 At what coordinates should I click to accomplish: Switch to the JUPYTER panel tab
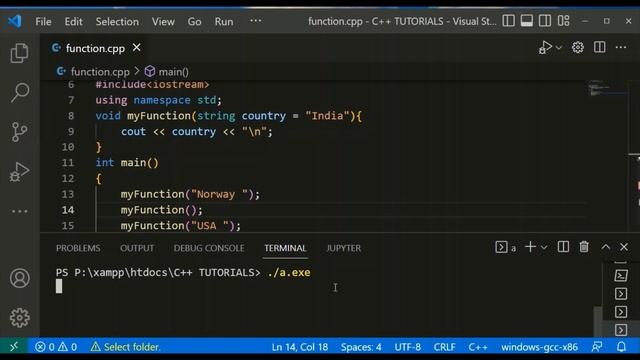tap(344, 248)
